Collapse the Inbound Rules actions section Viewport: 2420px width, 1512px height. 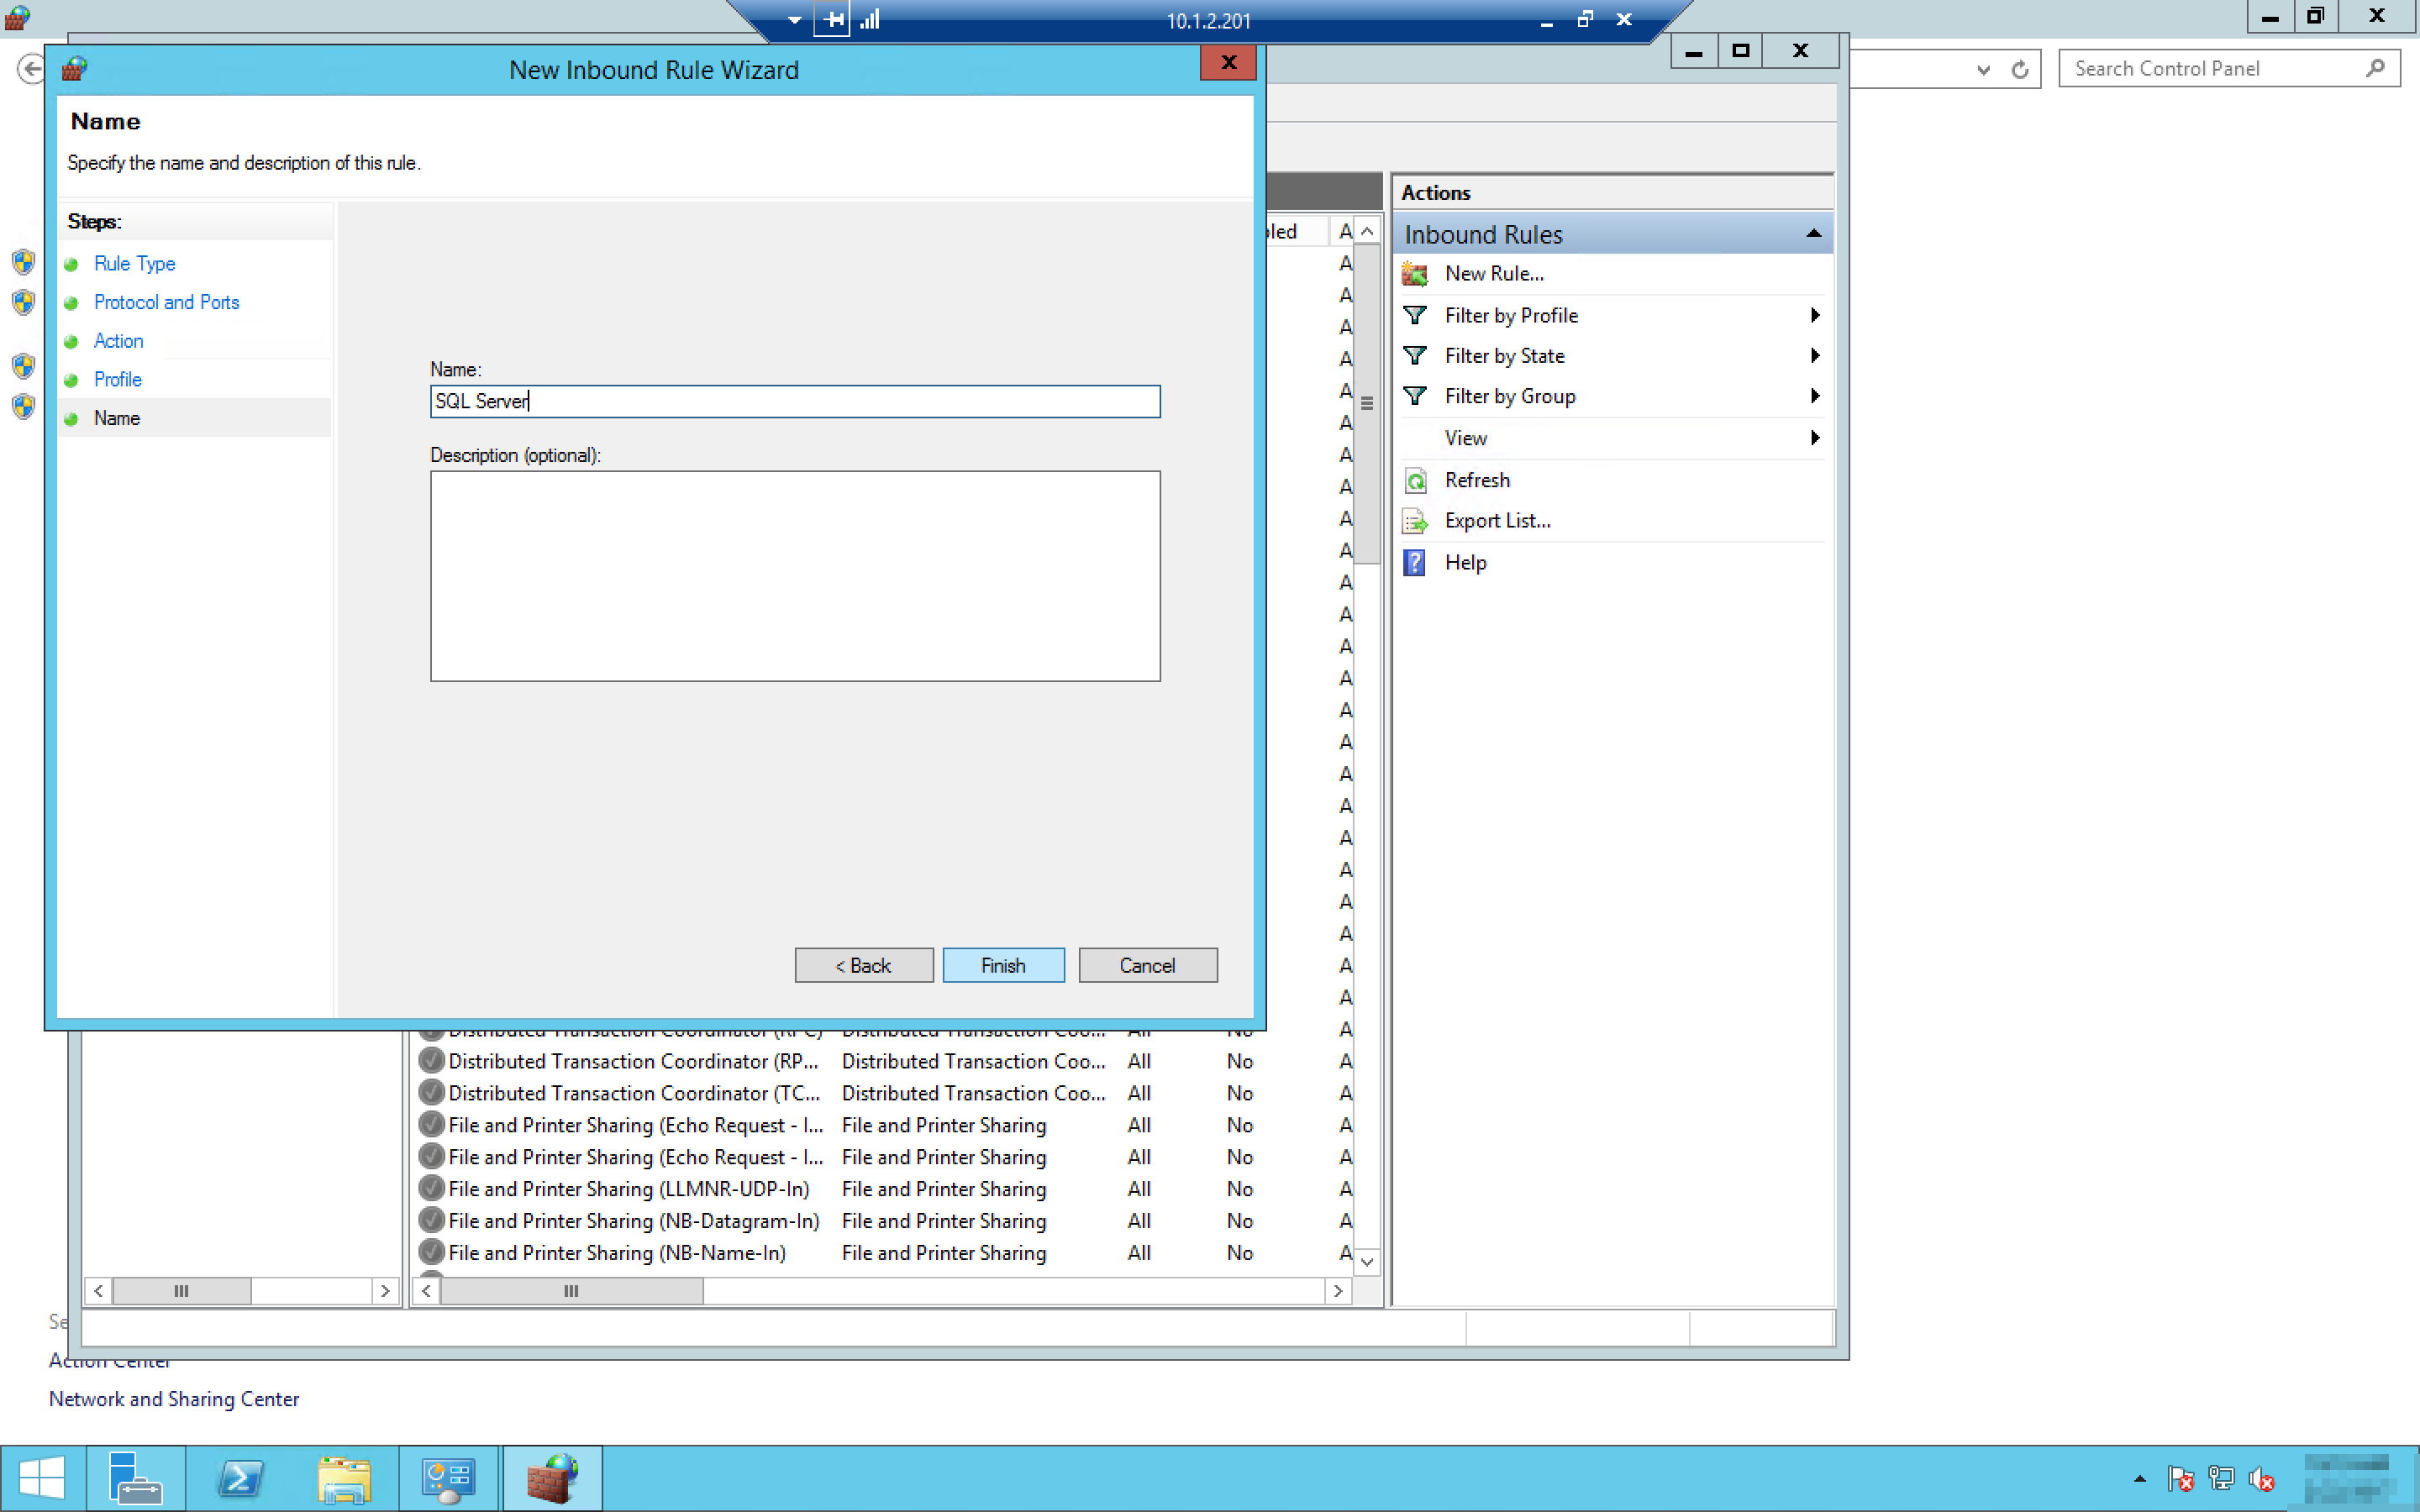coord(1812,234)
